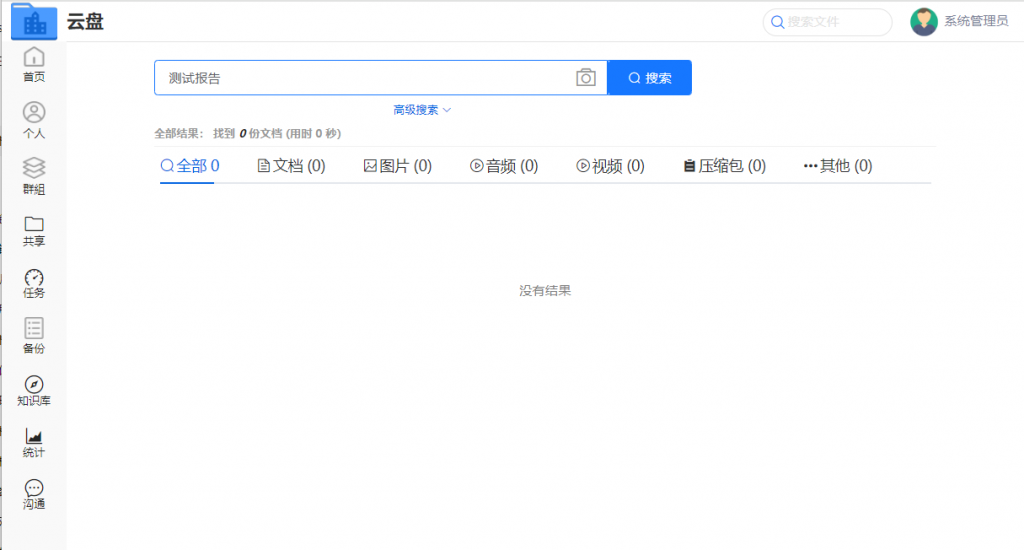The width and height of the screenshot is (1024, 550).
Task: Click the camera image search icon
Action: 586,78
